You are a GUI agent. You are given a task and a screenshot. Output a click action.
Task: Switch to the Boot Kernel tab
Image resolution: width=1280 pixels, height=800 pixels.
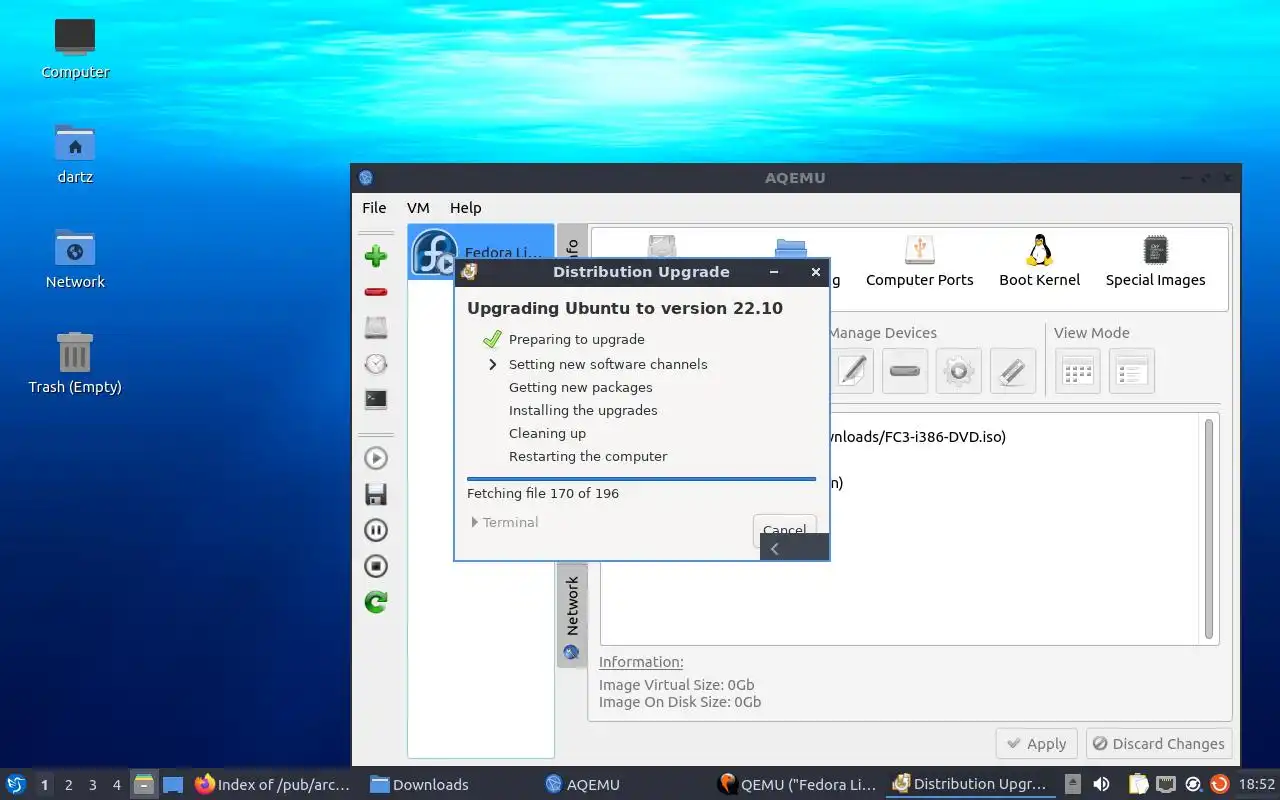click(1039, 262)
